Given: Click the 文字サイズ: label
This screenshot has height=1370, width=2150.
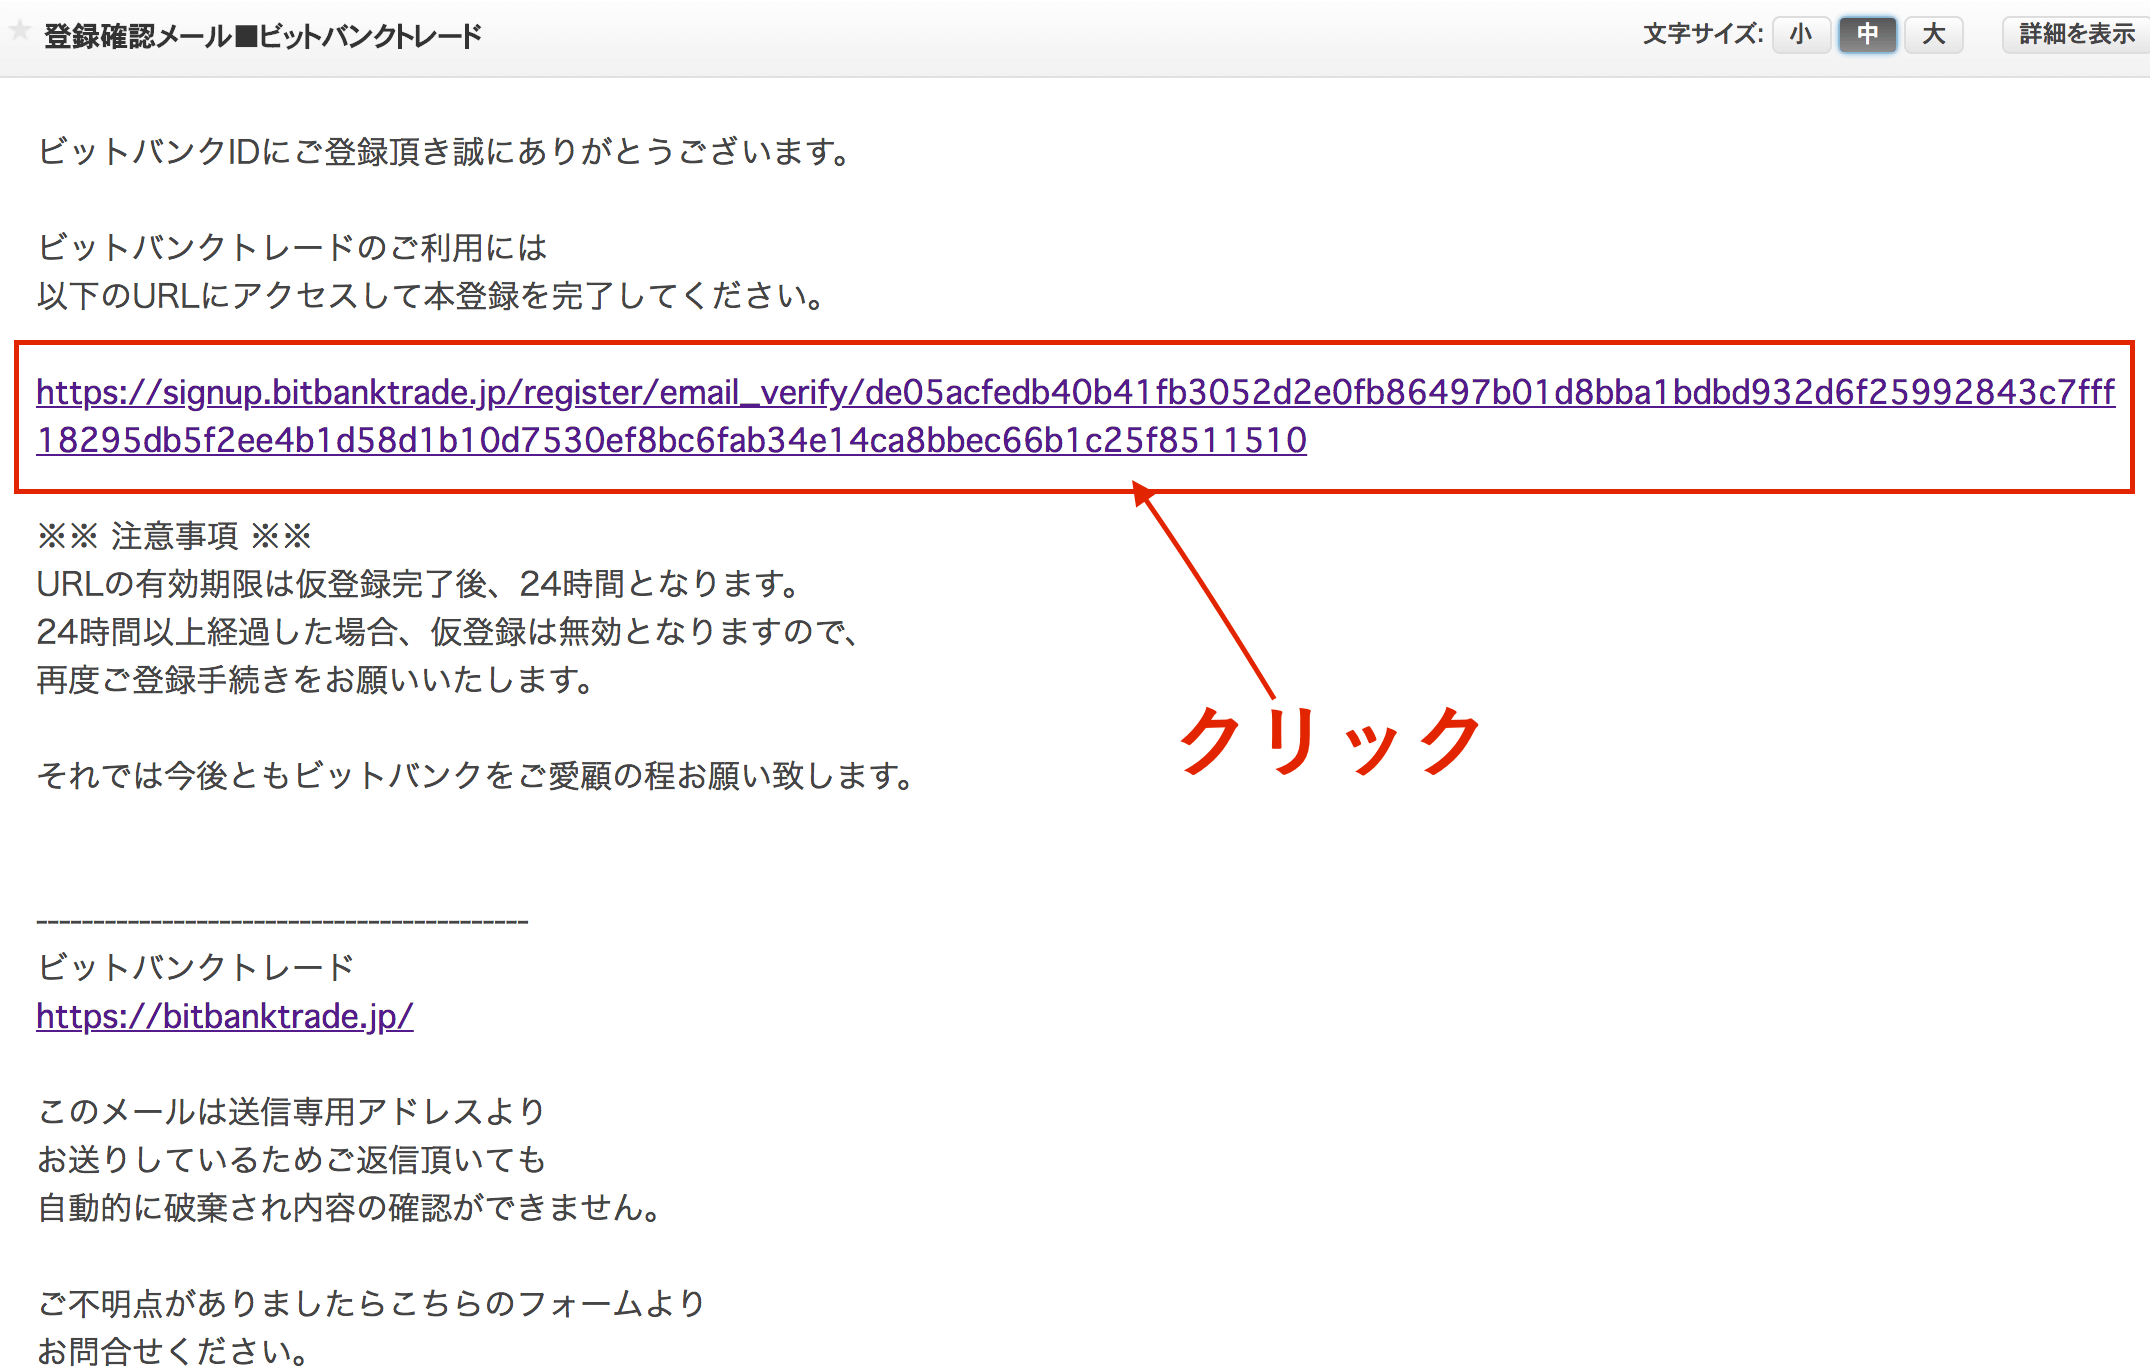Looking at the screenshot, I should [1703, 35].
